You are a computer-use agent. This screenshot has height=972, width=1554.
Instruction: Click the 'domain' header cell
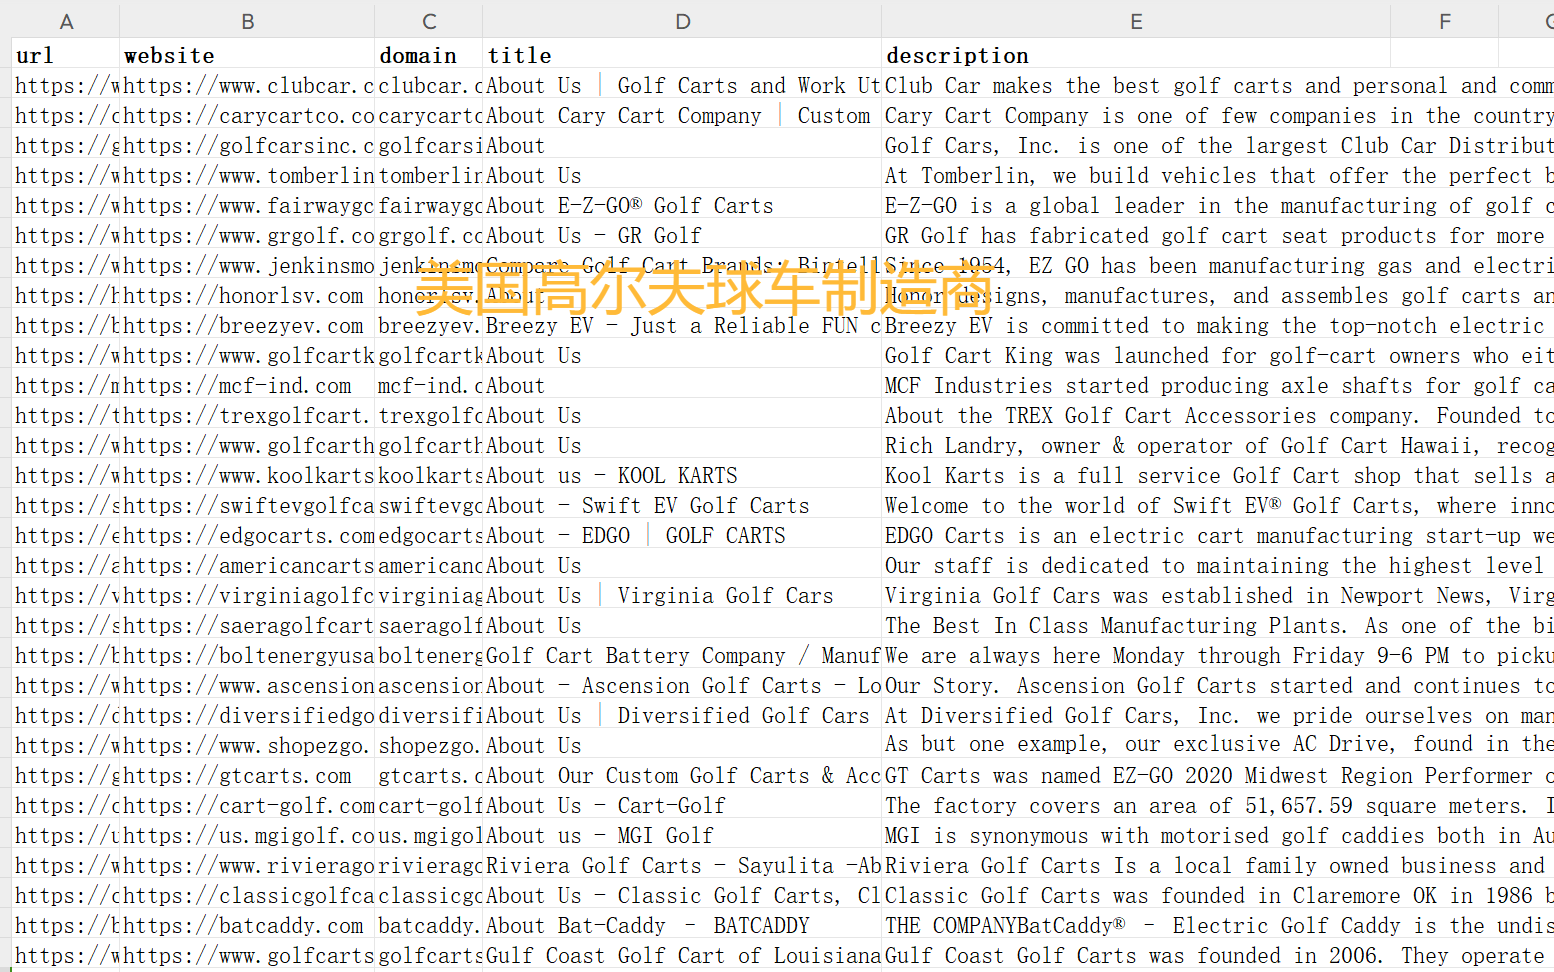[429, 55]
